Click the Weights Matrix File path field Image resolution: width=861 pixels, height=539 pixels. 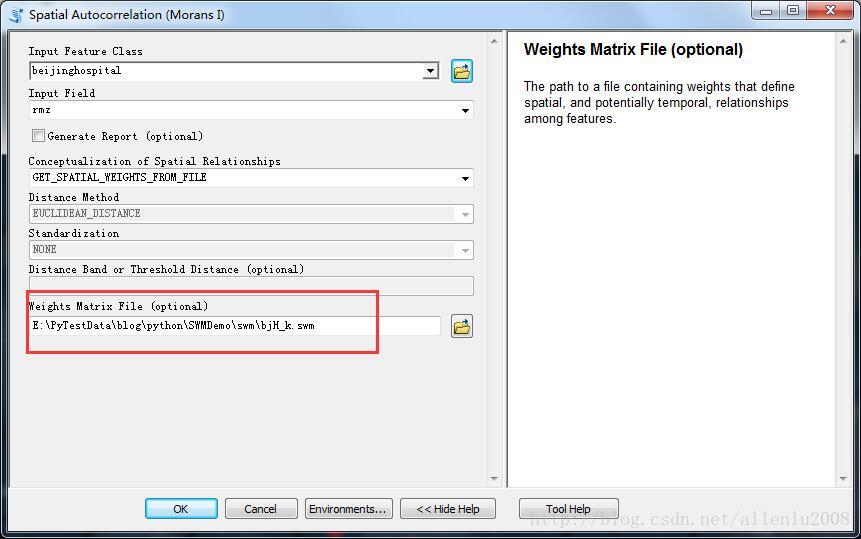(x=234, y=325)
